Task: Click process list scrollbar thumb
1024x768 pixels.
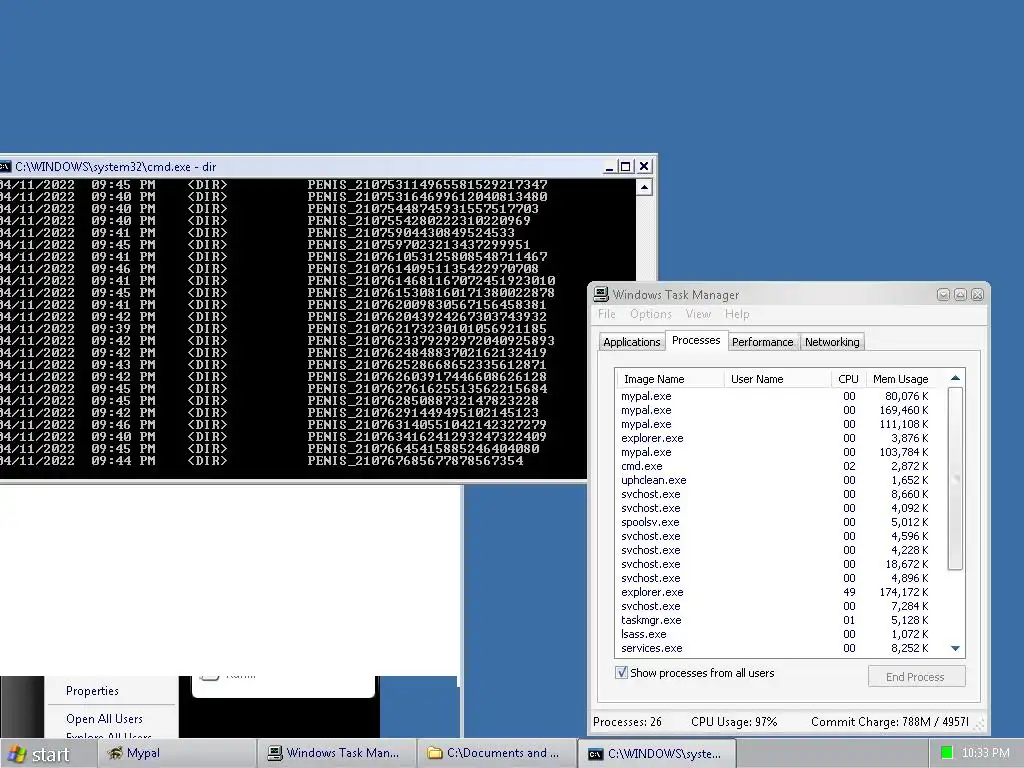Action: point(955,479)
